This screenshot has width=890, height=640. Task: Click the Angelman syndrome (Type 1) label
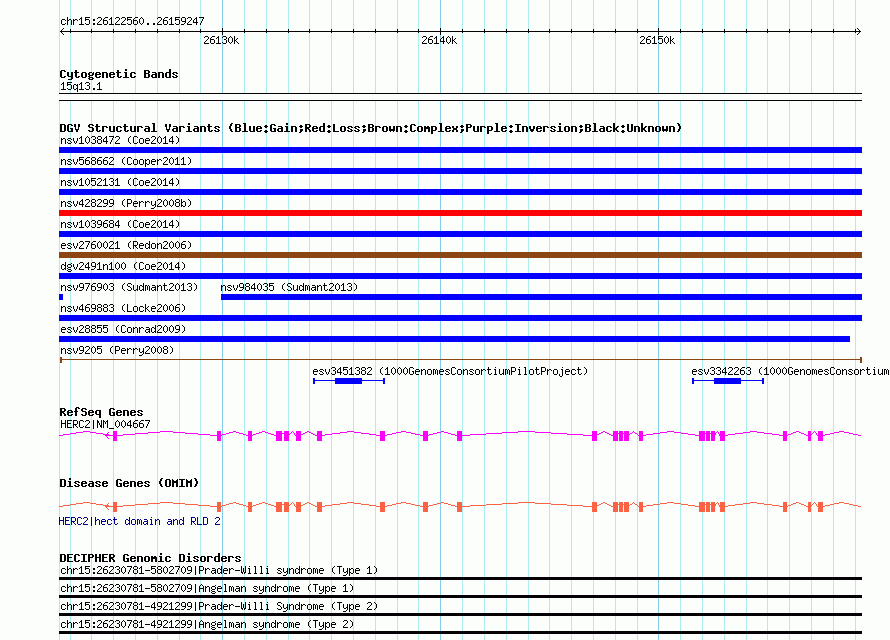(207, 588)
